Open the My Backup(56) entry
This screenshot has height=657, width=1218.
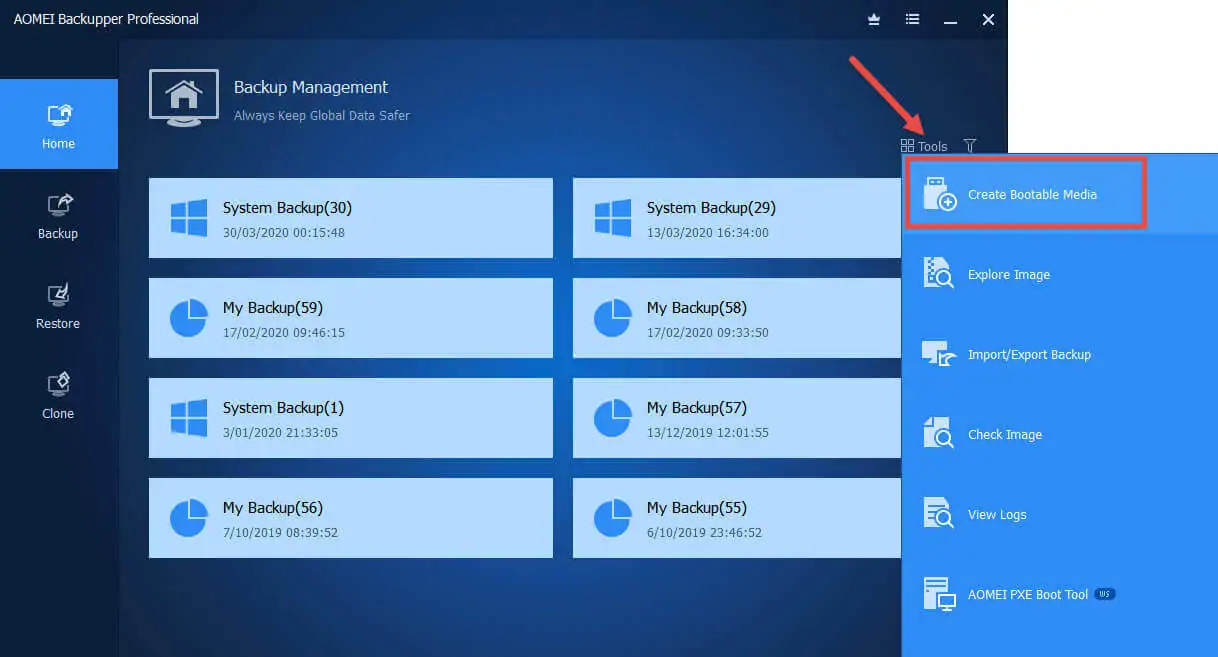tap(351, 518)
